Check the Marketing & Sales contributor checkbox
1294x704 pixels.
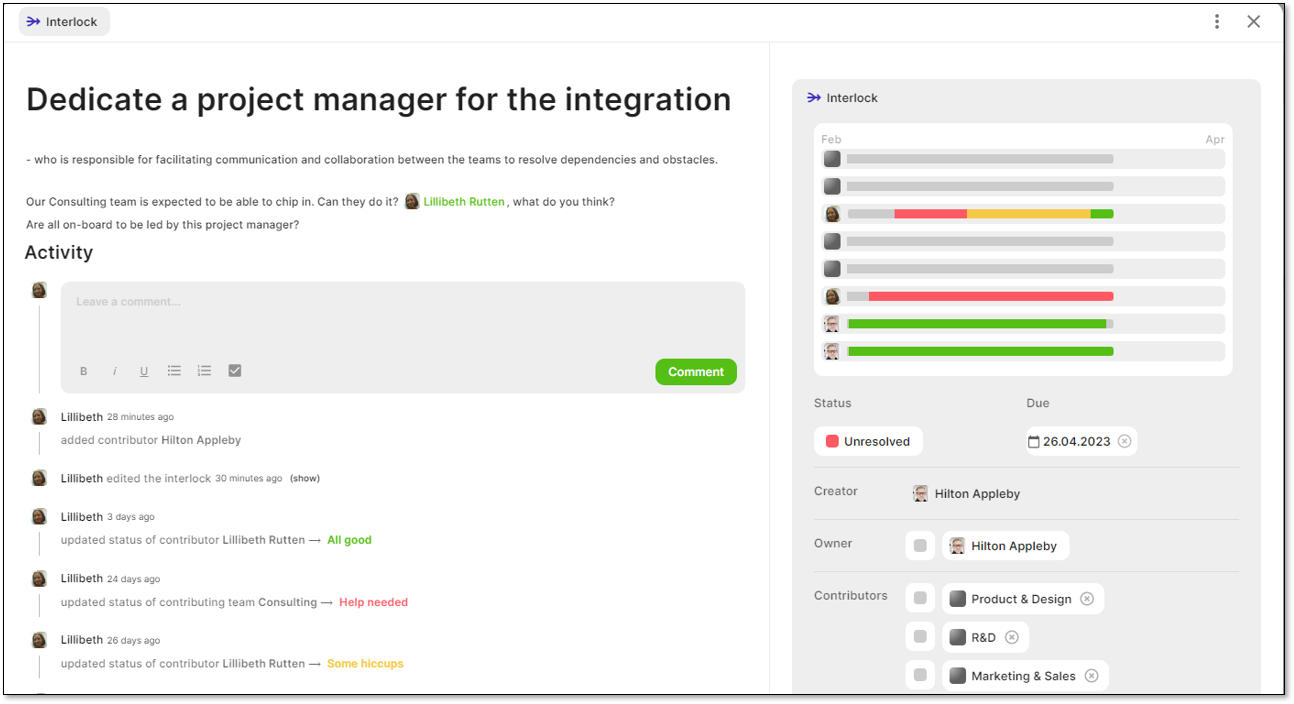click(920, 675)
